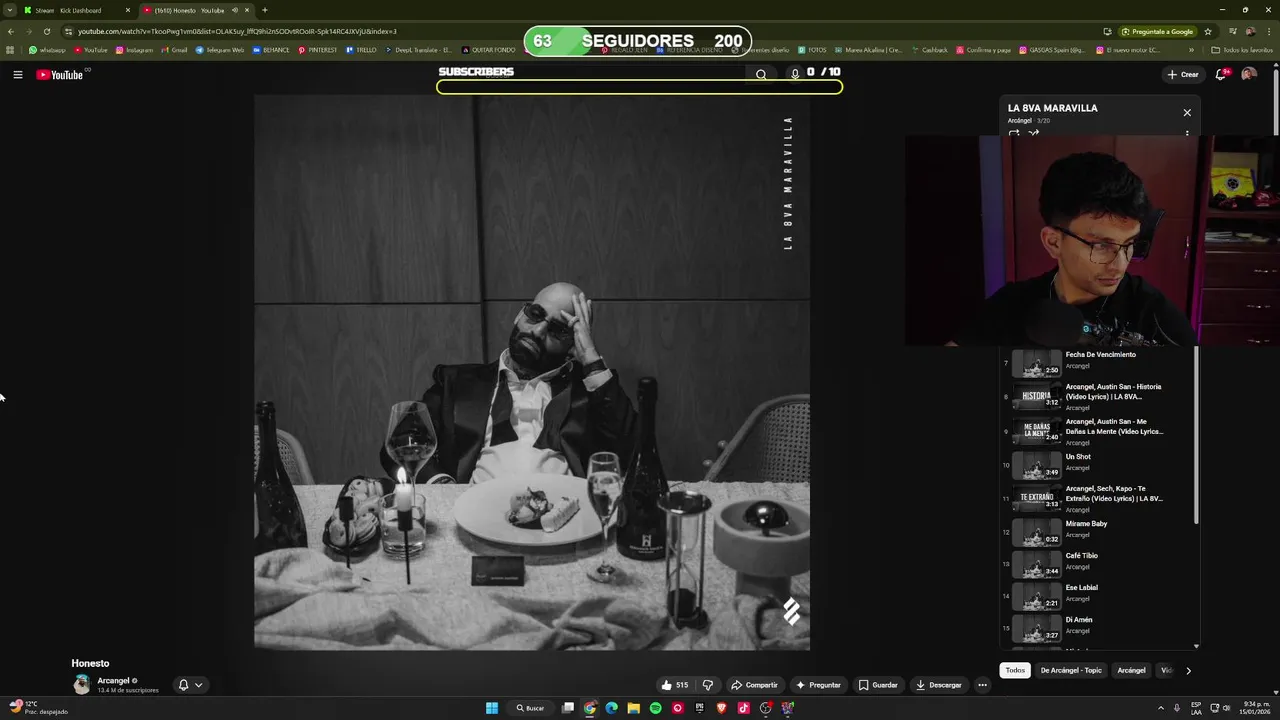Open Todos los favoritos folder
The width and height of the screenshot is (1280, 720).
(x=1242, y=50)
